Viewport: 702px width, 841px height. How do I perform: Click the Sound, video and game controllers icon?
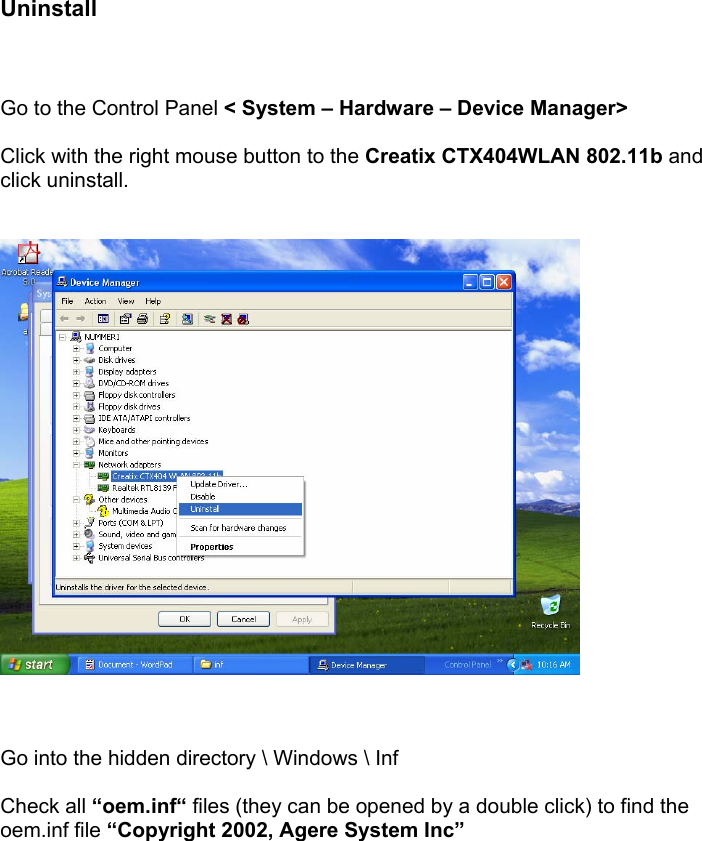90,534
